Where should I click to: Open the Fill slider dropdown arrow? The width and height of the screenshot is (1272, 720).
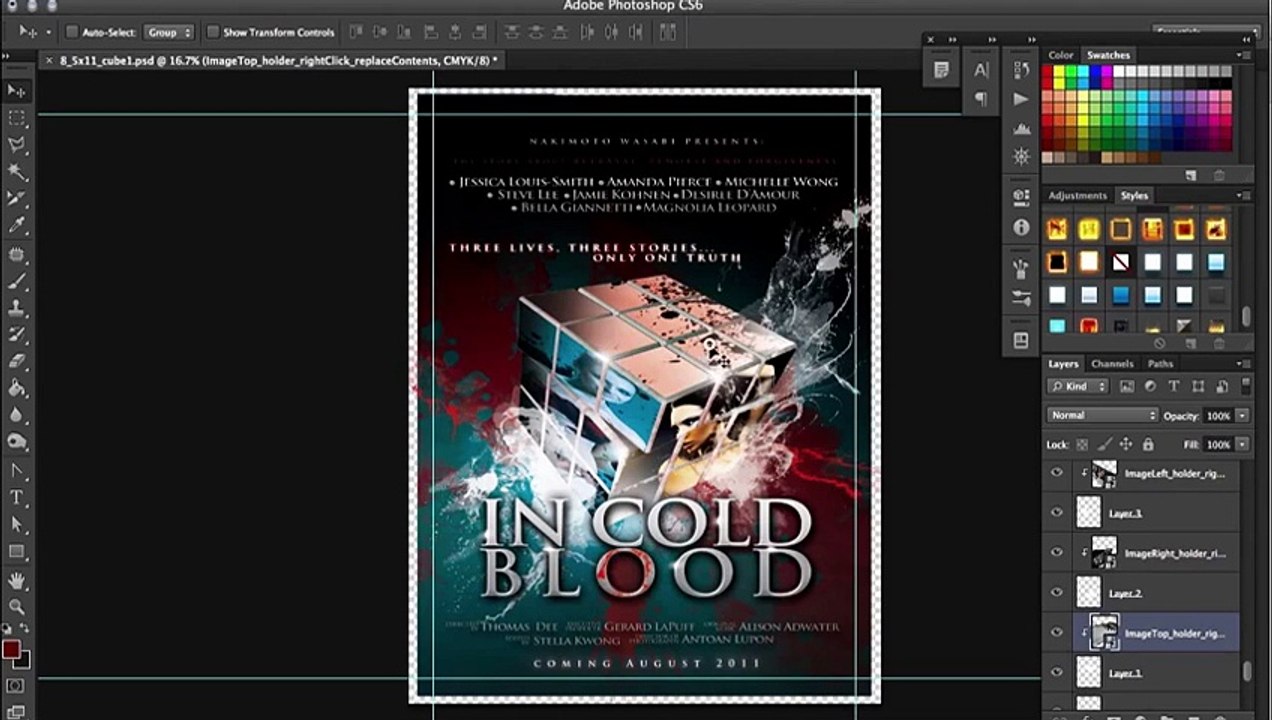click(x=1242, y=444)
